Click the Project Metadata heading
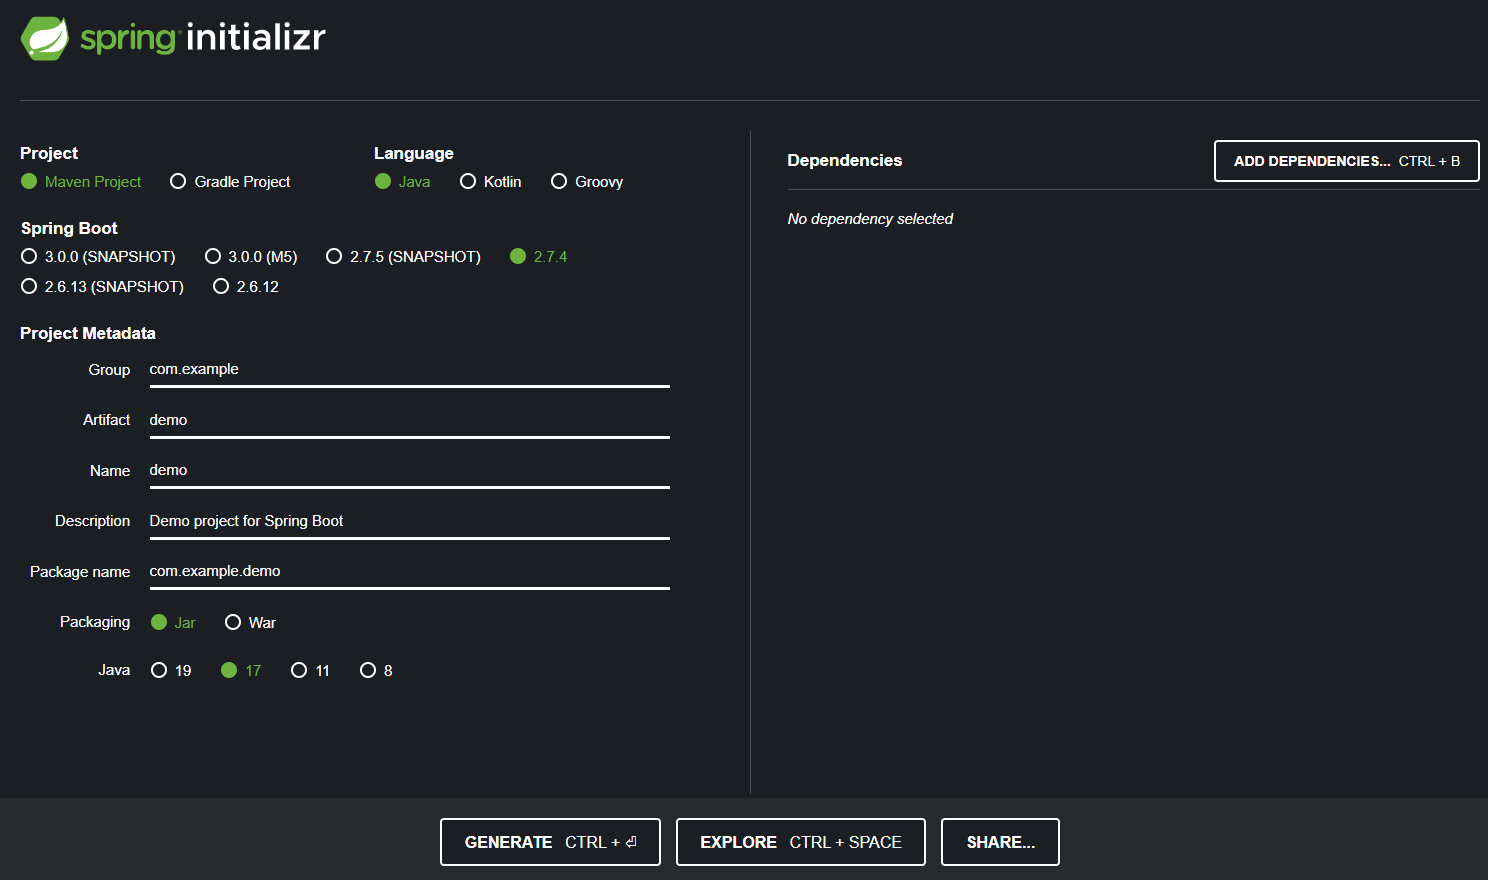The image size is (1488, 880). (x=88, y=333)
